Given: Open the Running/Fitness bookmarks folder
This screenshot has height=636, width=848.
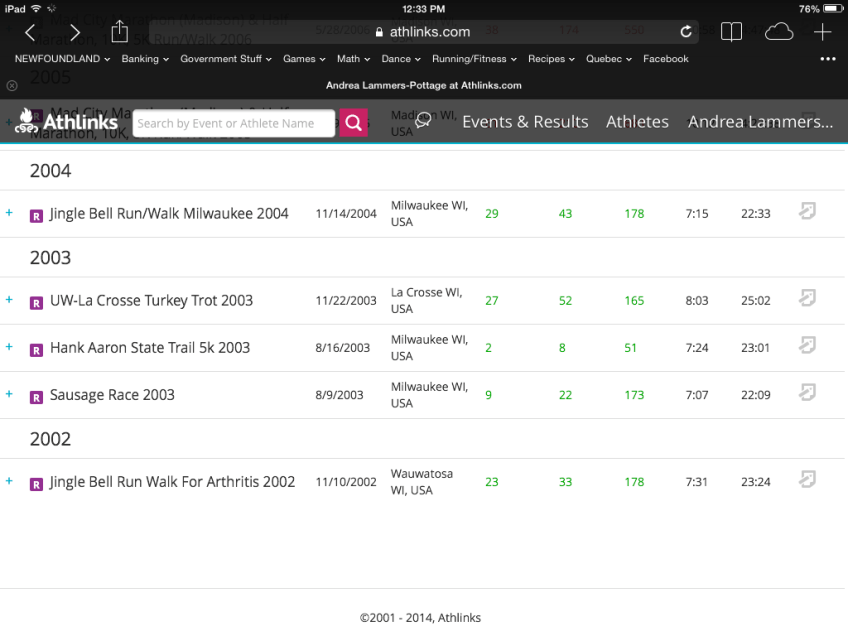Looking at the screenshot, I should click(474, 59).
